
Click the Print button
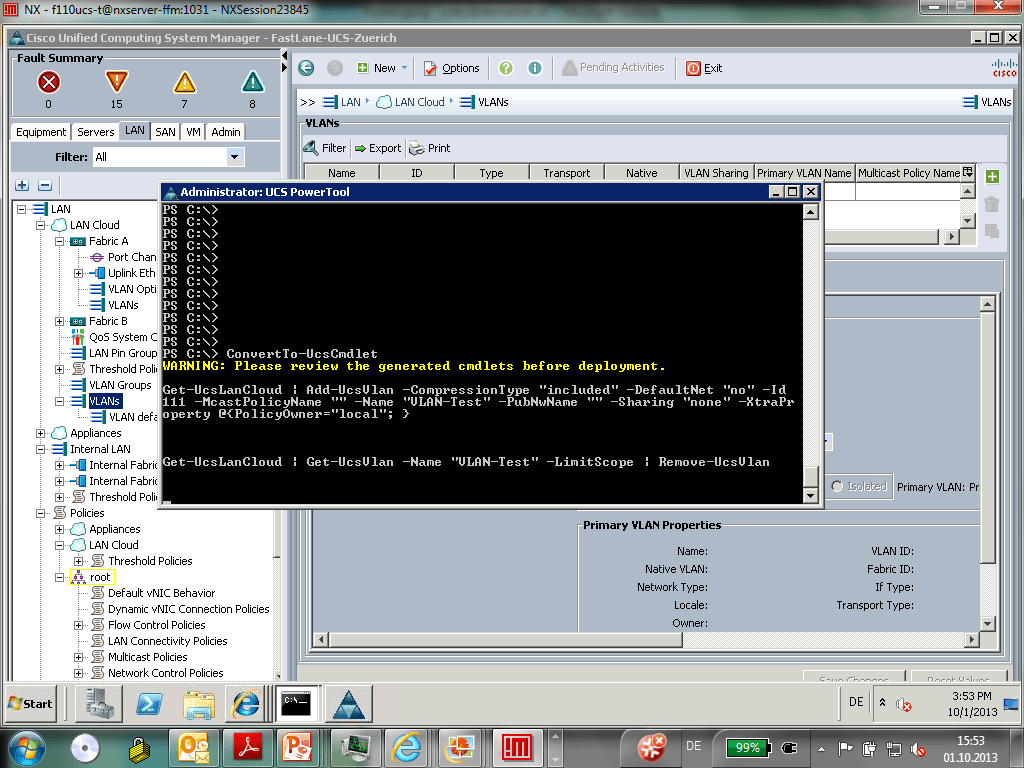(430, 148)
